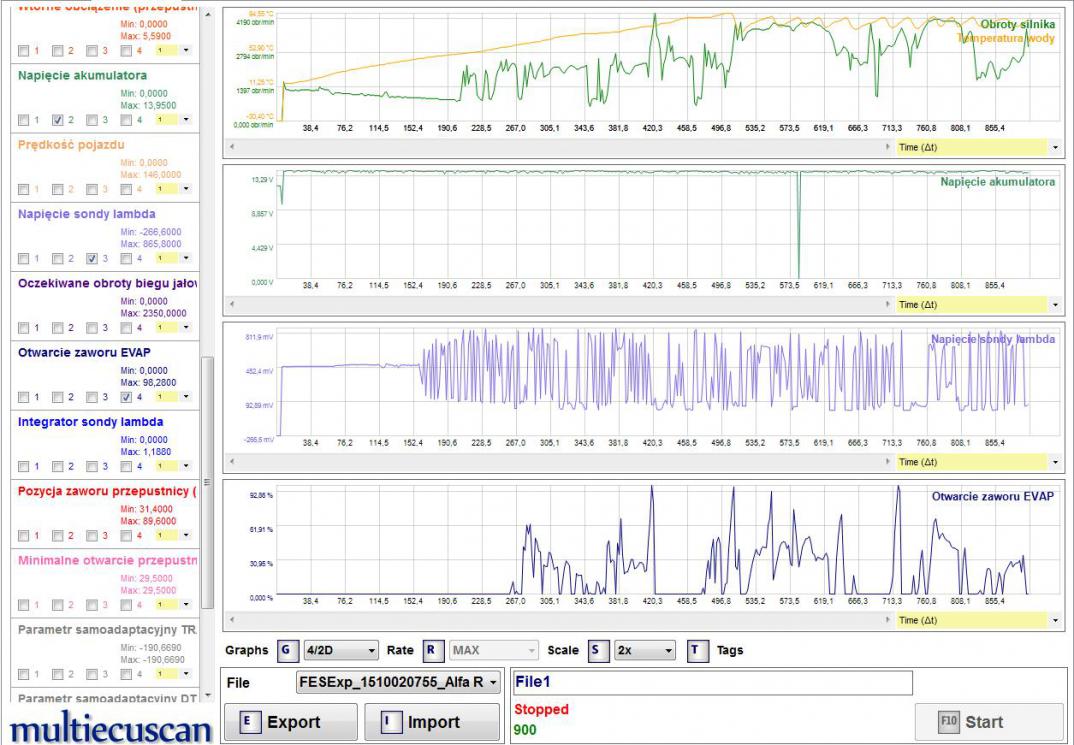Open the FESExp file selection dropdown
Screen dimensions: 1074x745
398,683
